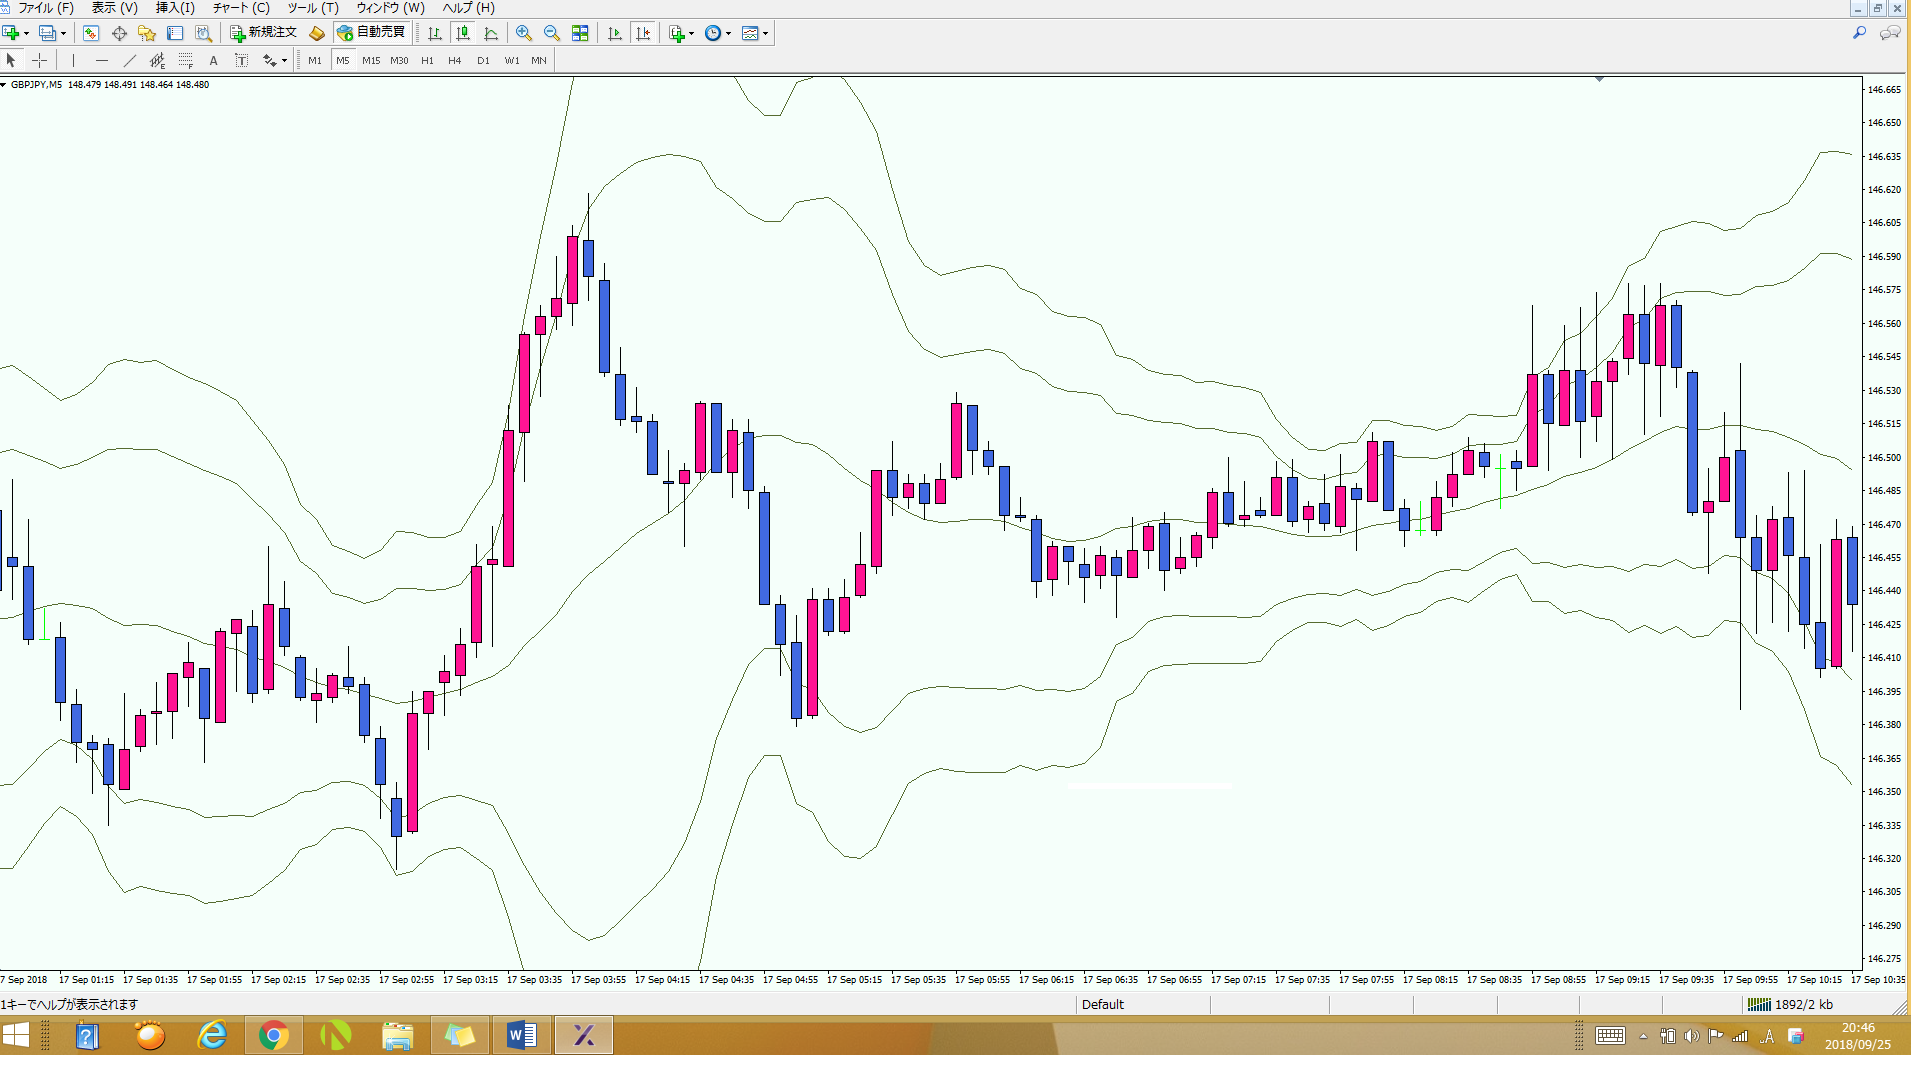
Task: Launch MetaEditor yellow book icon
Action: pos(317,33)
